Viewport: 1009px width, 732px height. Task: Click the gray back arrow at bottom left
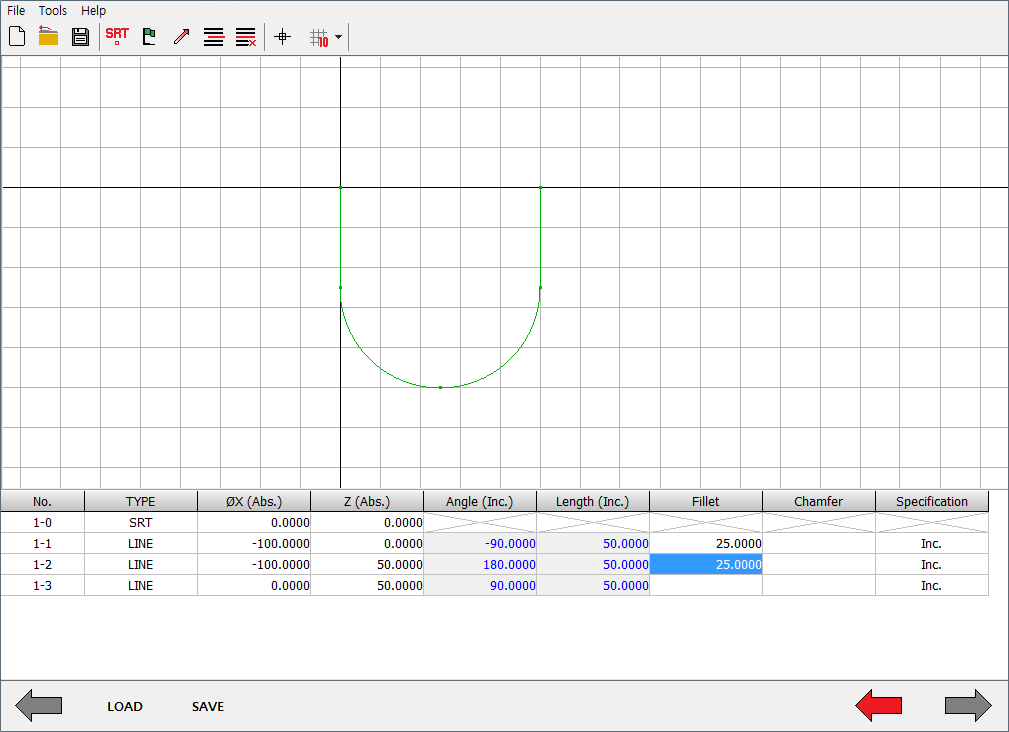pyautogui.click(x=39, y=706)
